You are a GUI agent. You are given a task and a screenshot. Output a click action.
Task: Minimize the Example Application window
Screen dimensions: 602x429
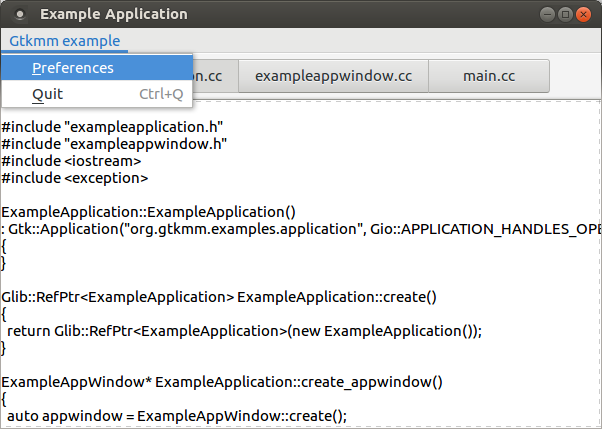pos(547,15)
